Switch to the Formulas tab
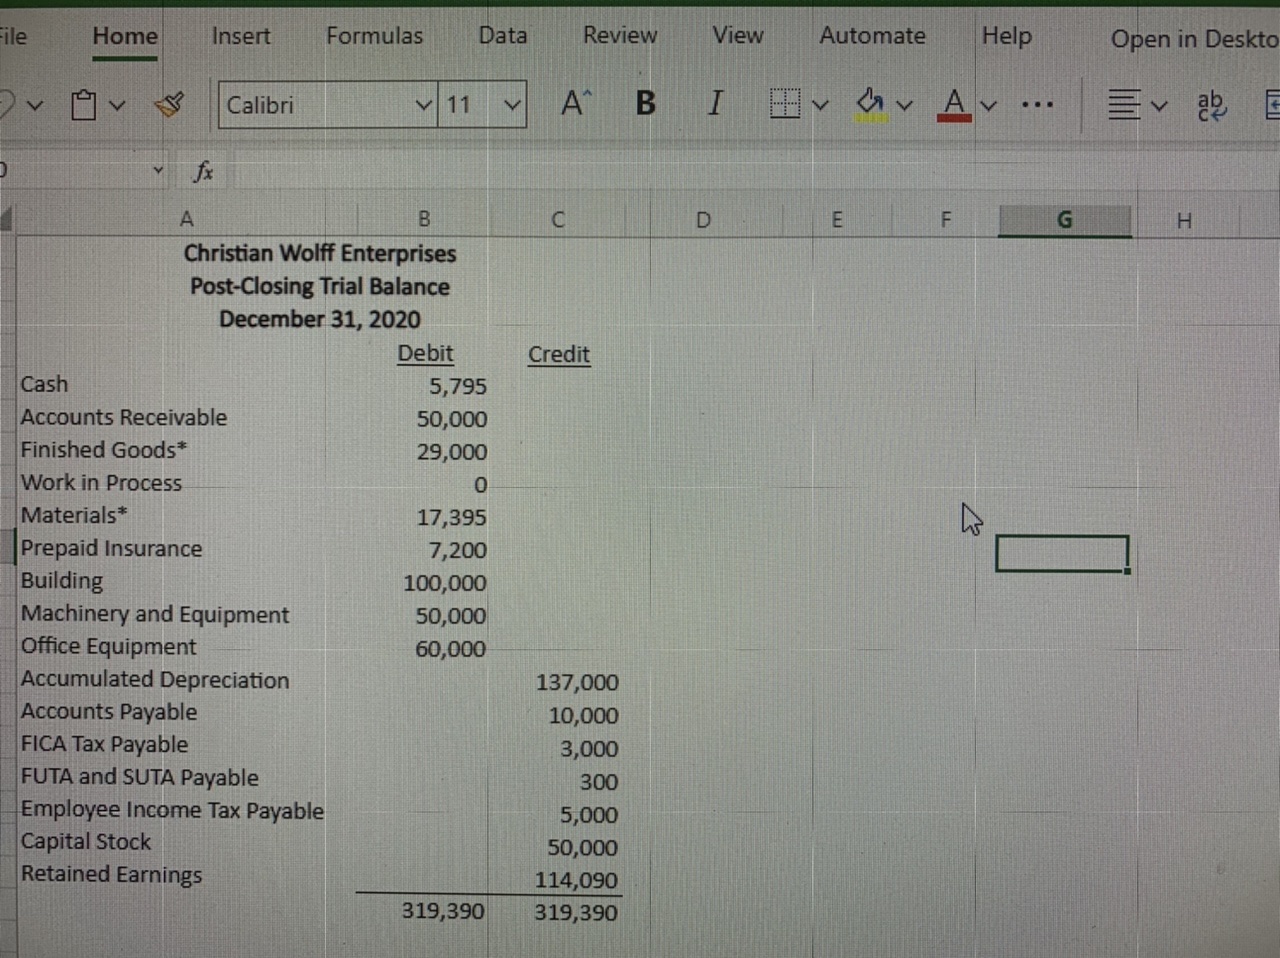This screenshot has width=1280, height=958. pos(374,36)
